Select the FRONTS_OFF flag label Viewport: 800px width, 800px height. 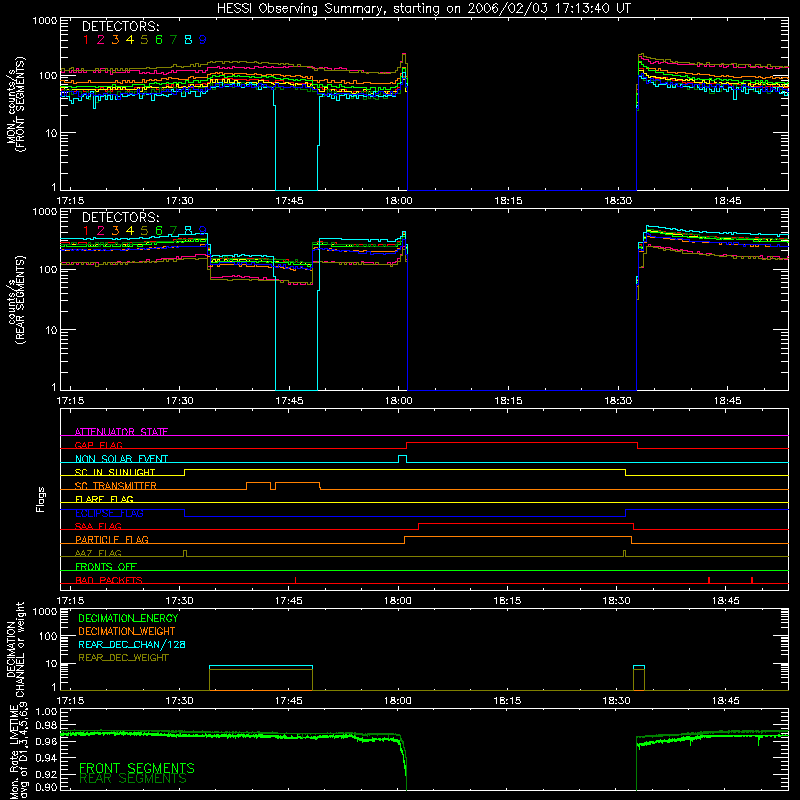tap(106, 566)
